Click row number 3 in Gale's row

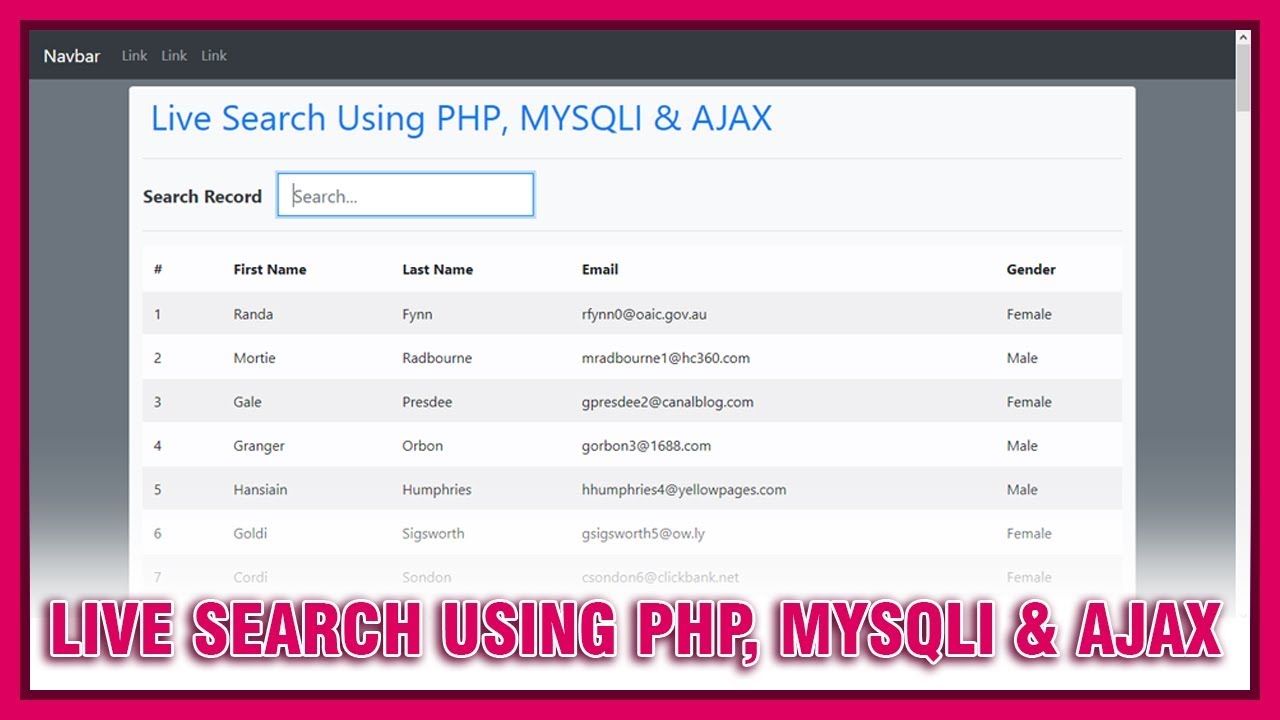click(157, 402)
